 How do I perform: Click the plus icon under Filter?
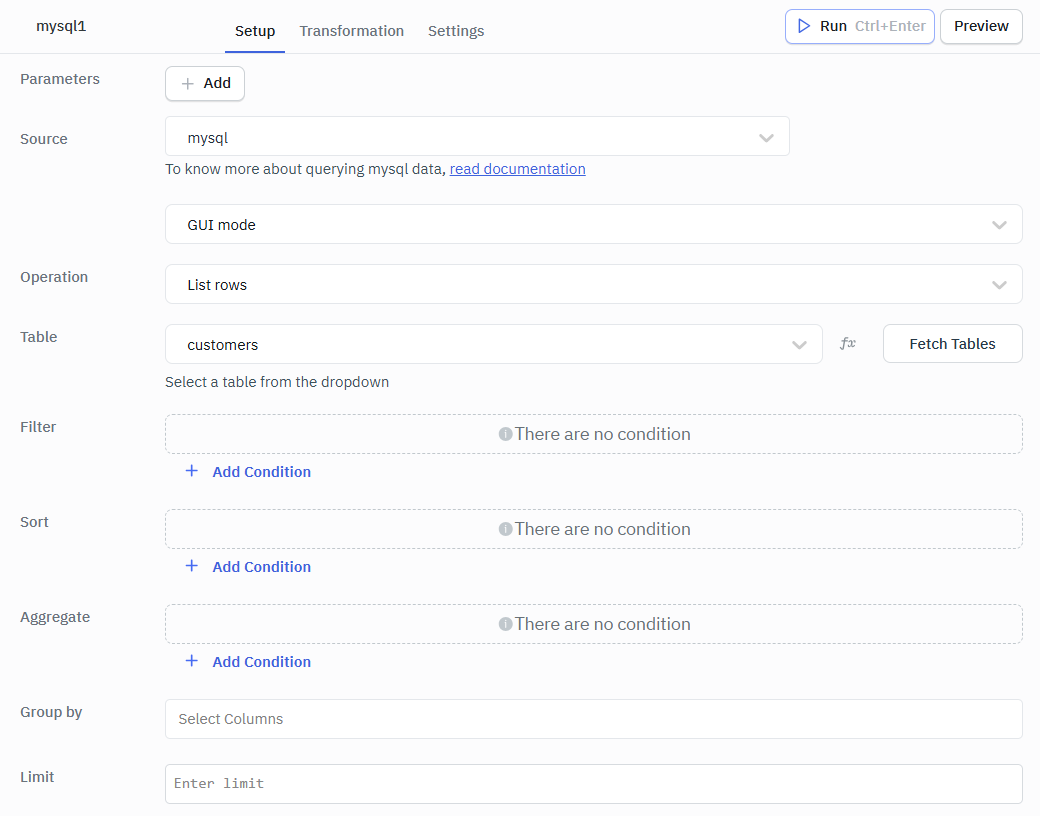tap(192, 471)
